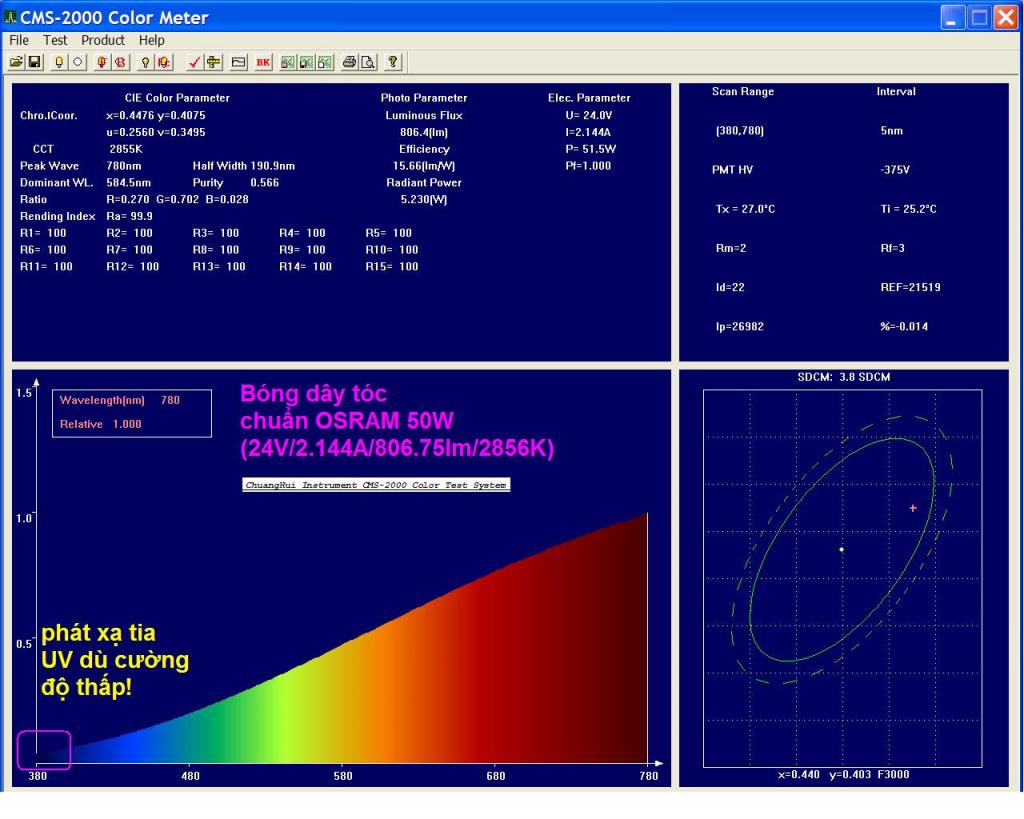Image resolution: width=1024 pixels, height=819 pixels.
Task: Click the yellow light bulb toolbar icon
Action: click(59, 62)
